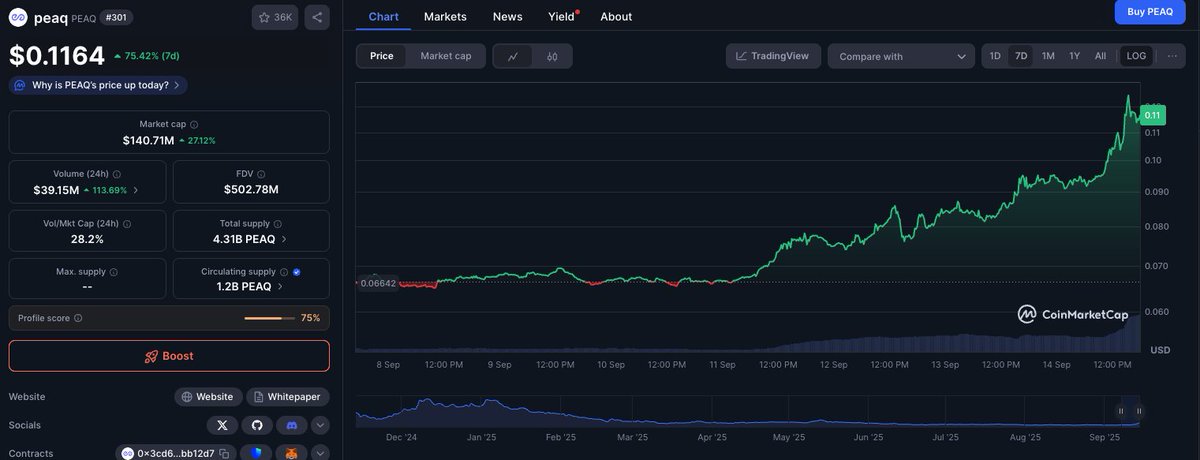Open the X (Twitter) social link
This screenshot has height=460, width=1200.
pos(222,425)
